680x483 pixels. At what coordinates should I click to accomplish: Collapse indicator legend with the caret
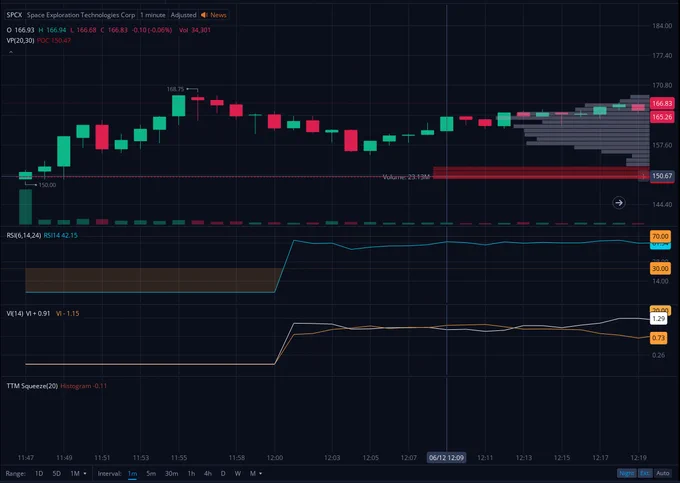click(x=11, y=52)
